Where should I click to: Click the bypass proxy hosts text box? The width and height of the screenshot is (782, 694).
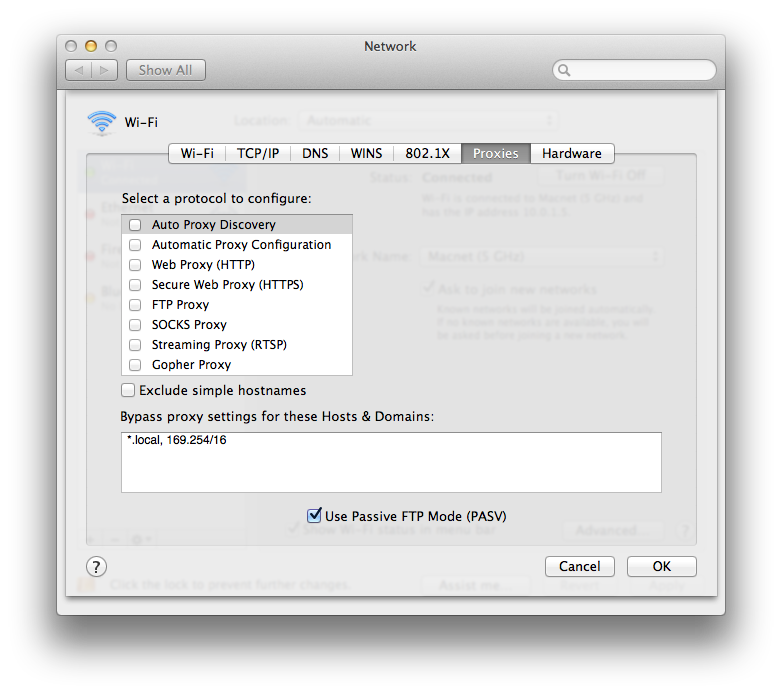click(x=391, y=463)
